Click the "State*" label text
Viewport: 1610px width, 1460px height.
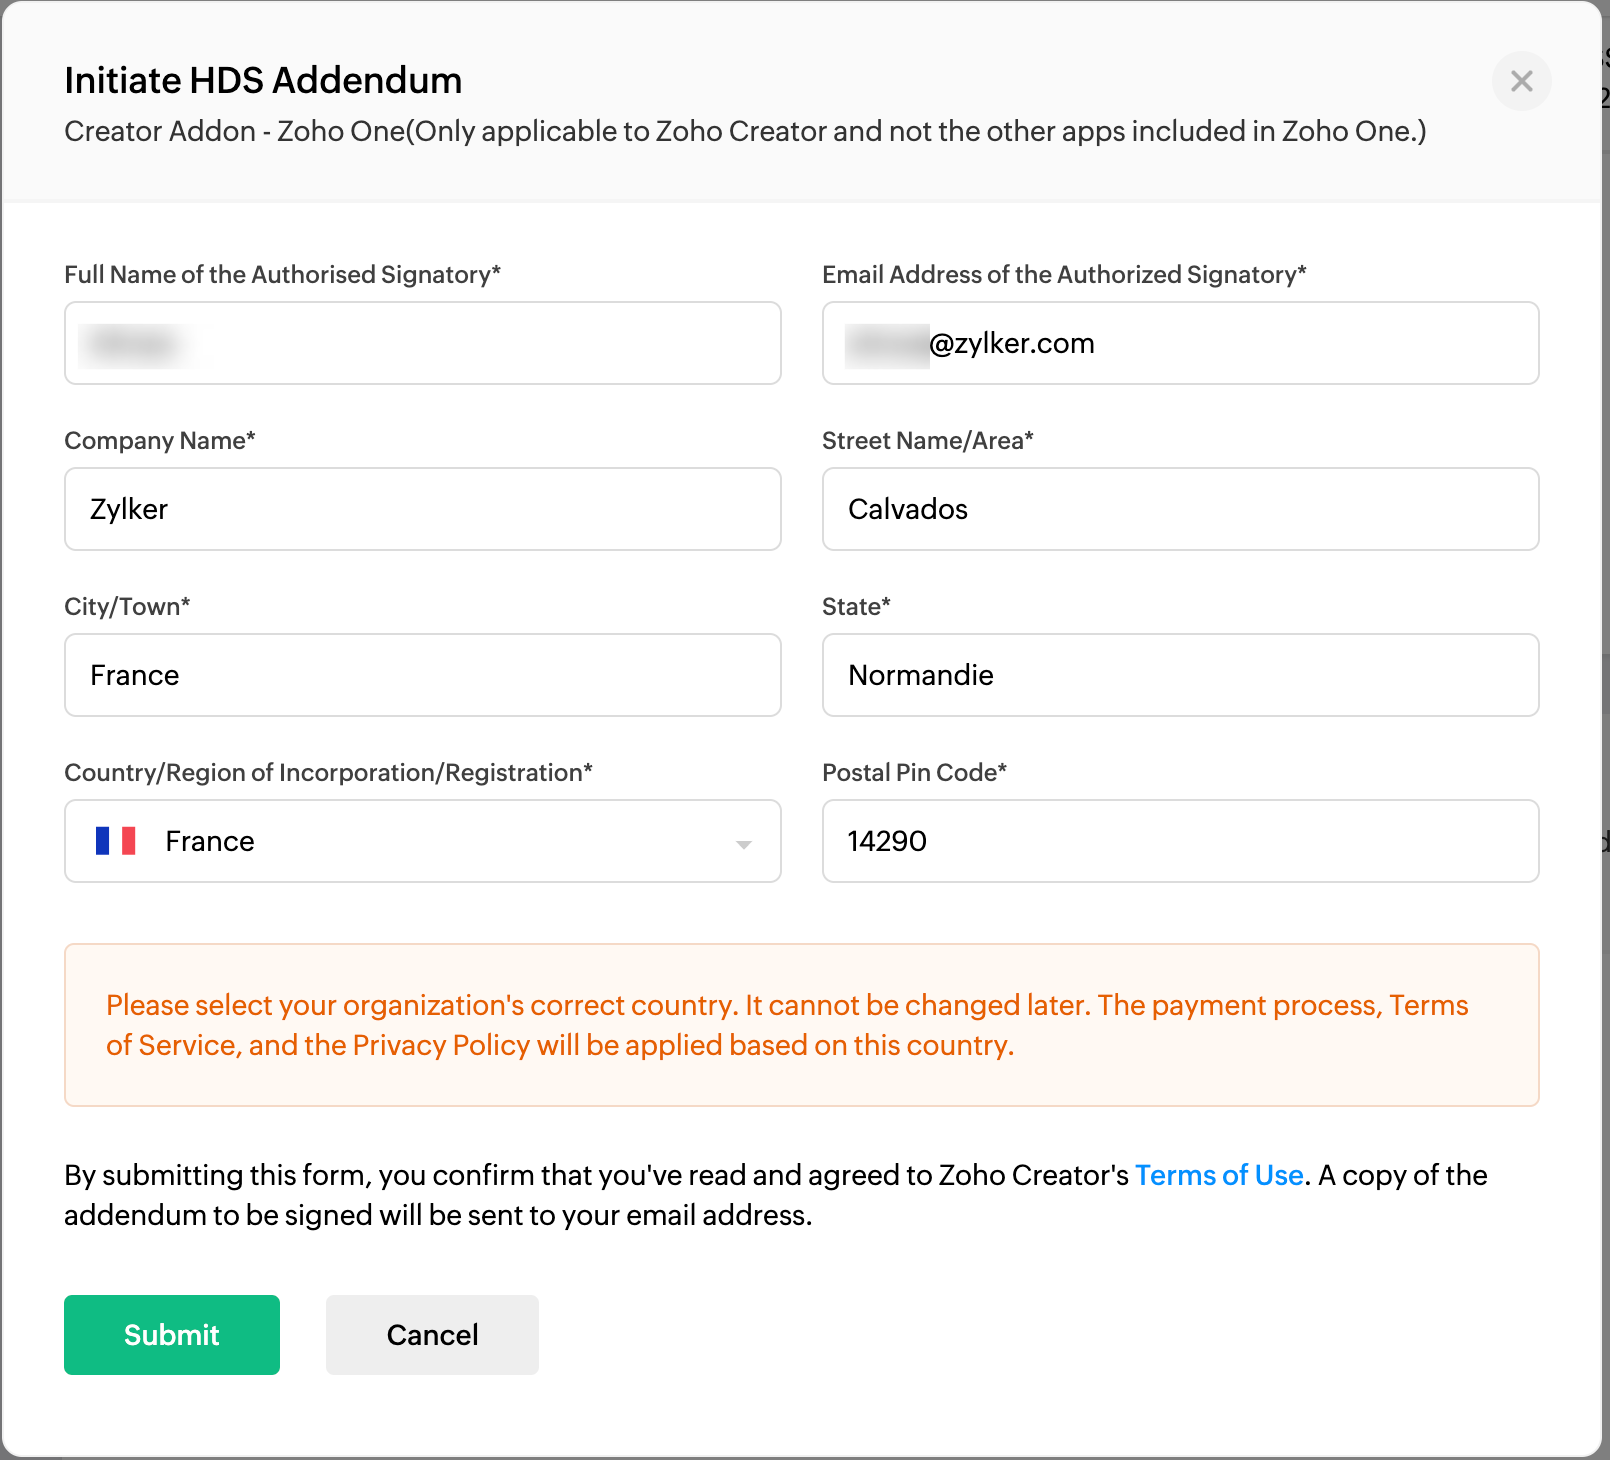(856, 607)
